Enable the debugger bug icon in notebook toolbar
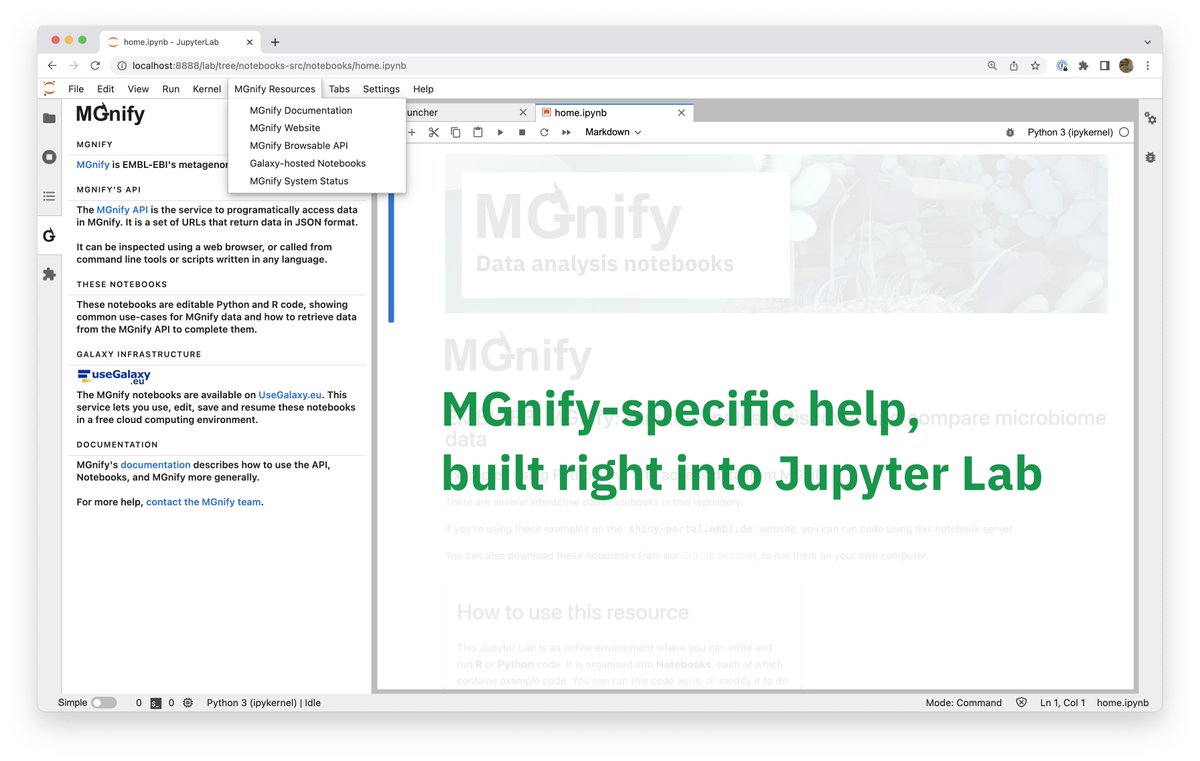Image resolution: width=1200 pixels, height=761 pixels. pos(1010,132)
